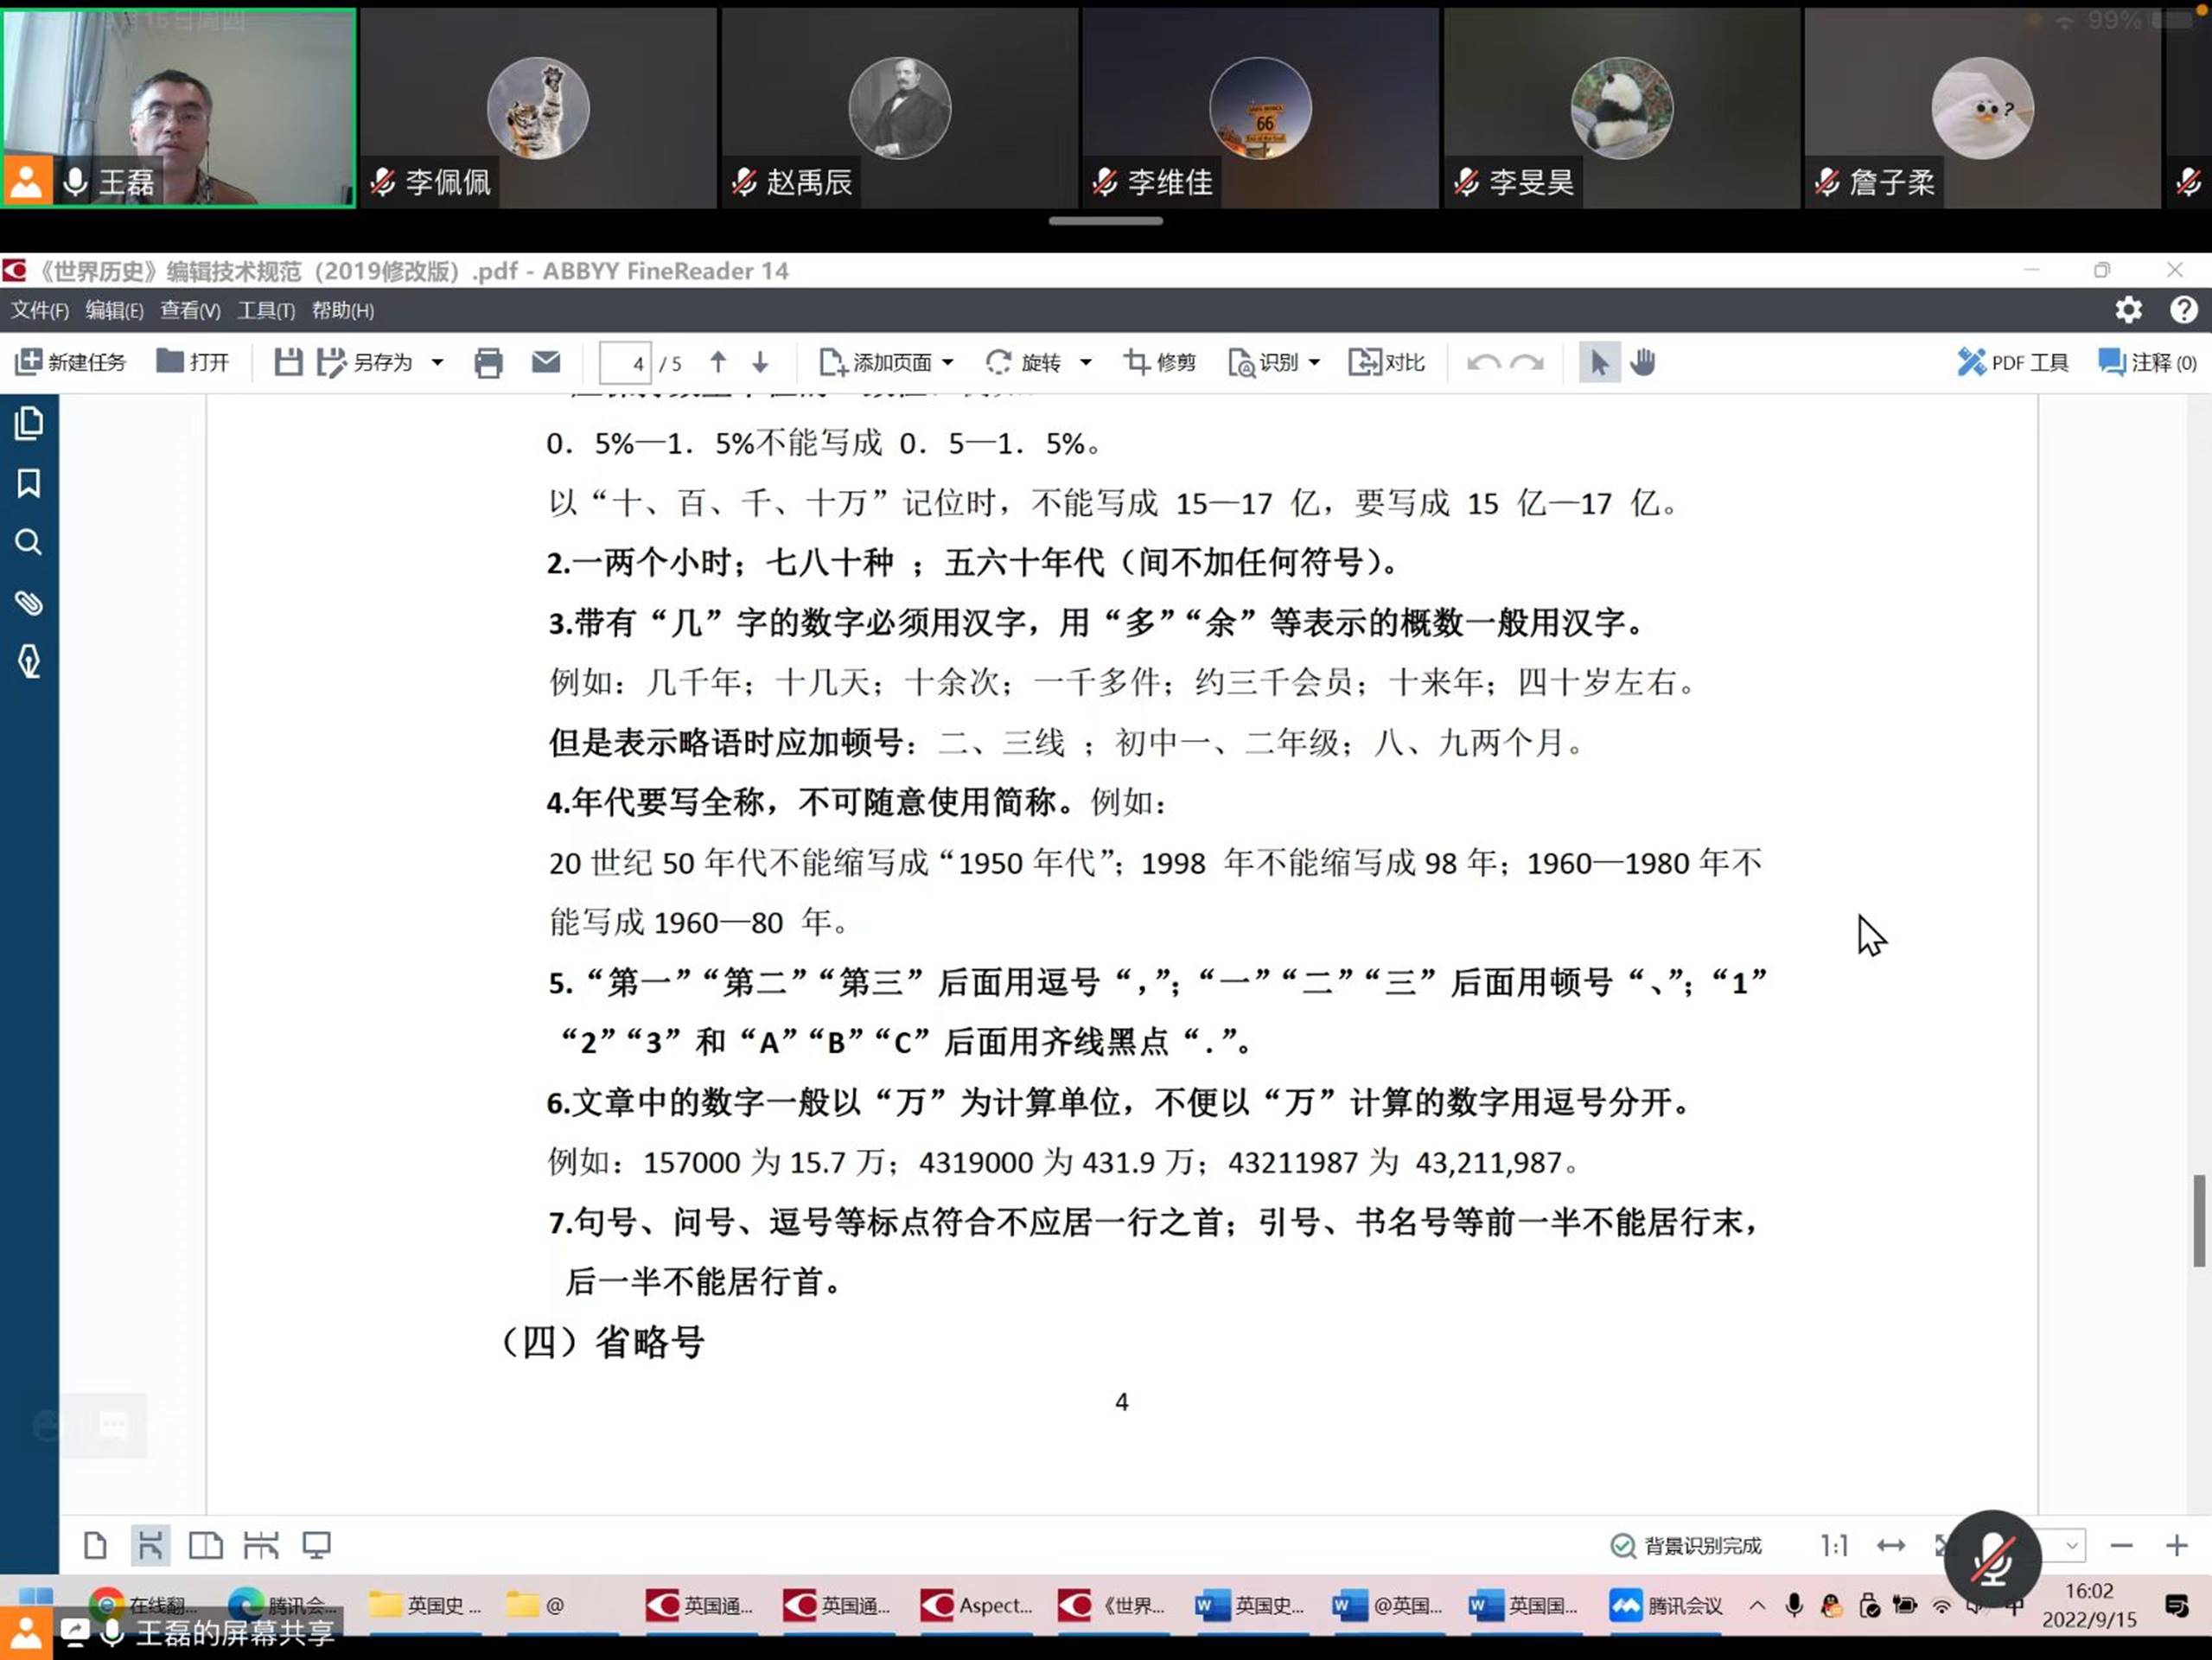The width and height of the screenshot is (2212, 1660).
Task: Select 李维佳 participant tile
Action: 1260,108
